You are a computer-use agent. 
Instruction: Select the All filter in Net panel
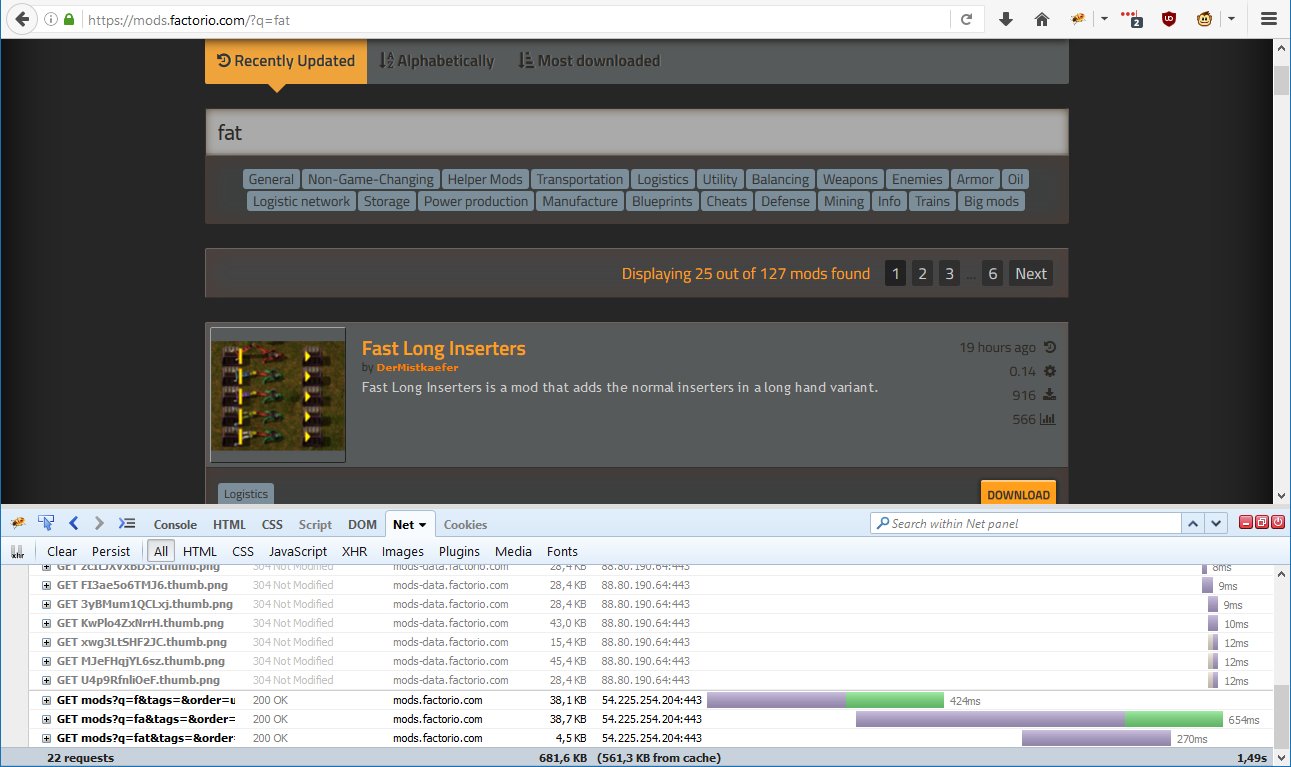point(161,551)
